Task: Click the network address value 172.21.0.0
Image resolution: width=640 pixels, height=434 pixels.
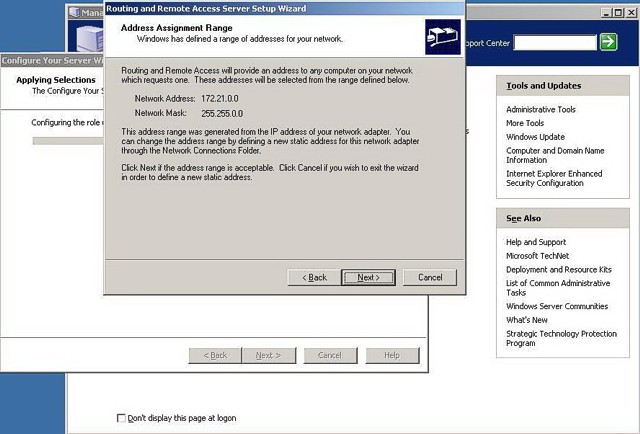Action: click(x=220, y=98)
